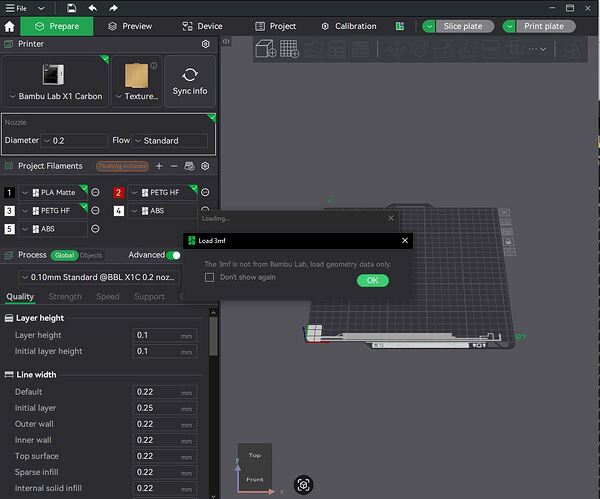Viewport: 600px width, 499px height.
Task: Click the Undo arrow icon
Action: (x=93, y=8)
